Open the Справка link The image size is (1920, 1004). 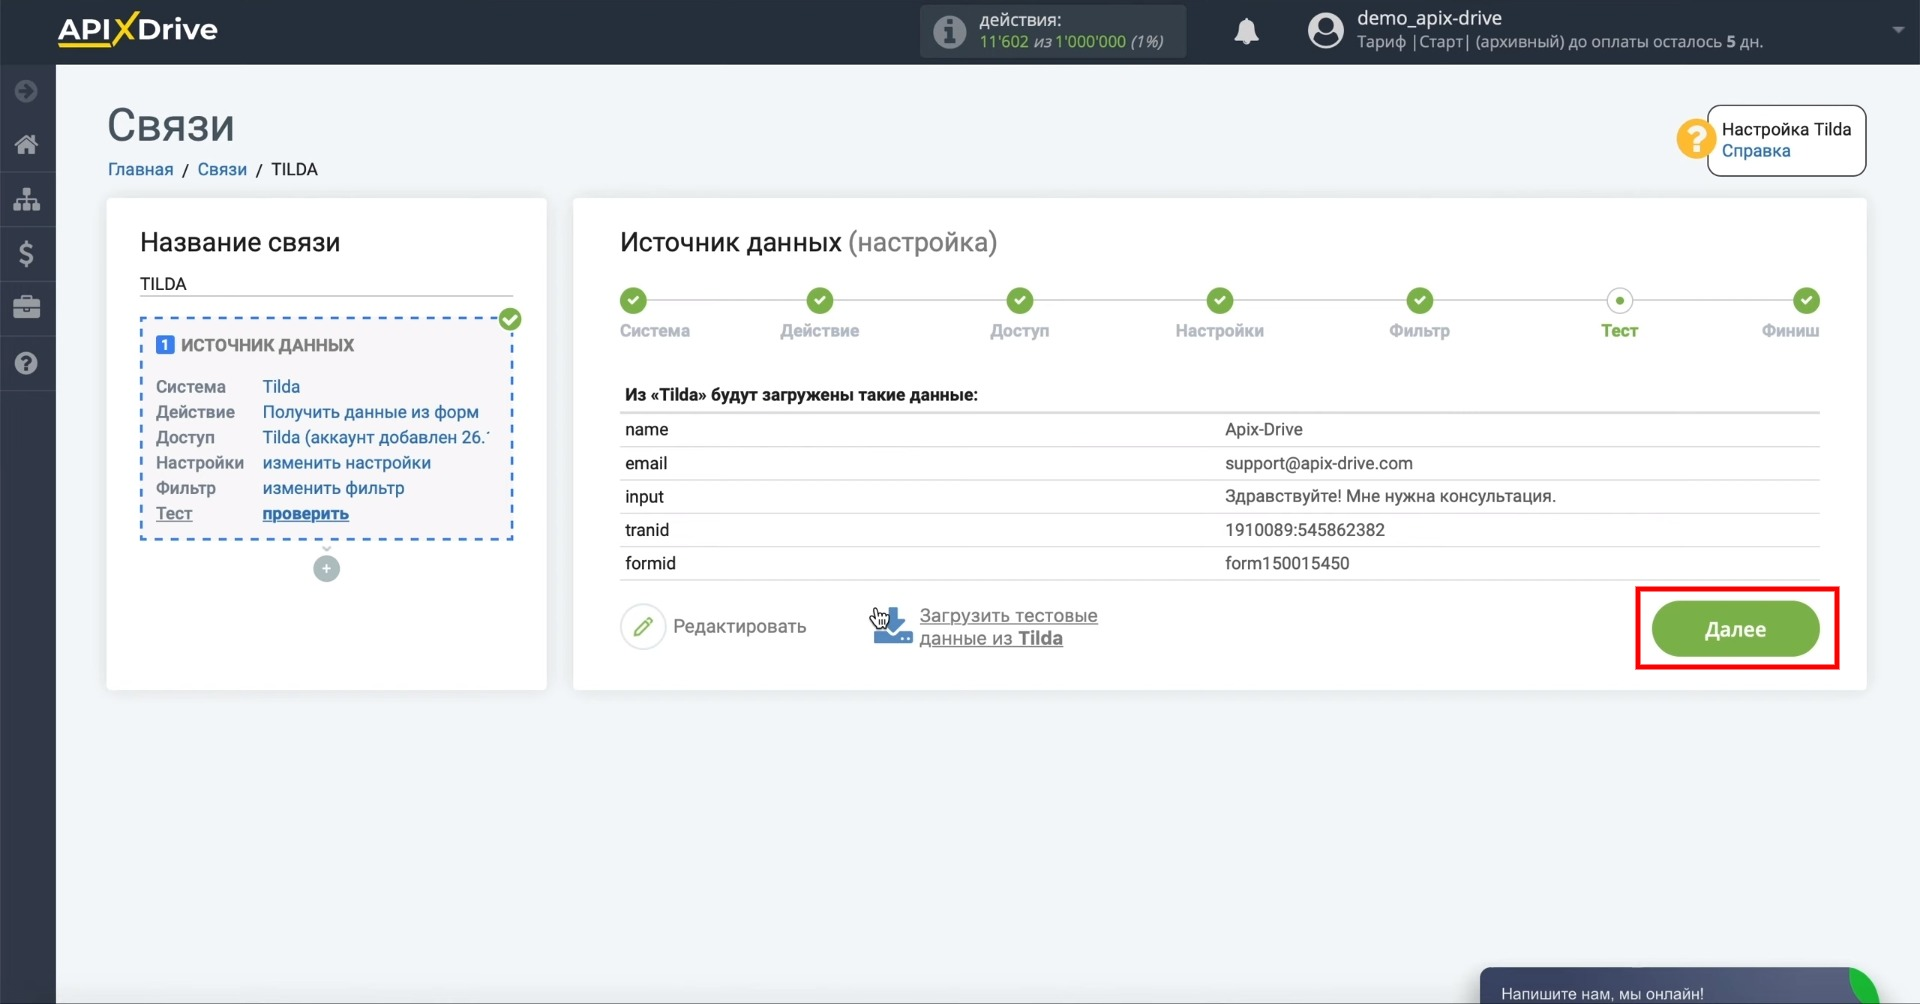pyautogui.click(x=1756, y=151)
